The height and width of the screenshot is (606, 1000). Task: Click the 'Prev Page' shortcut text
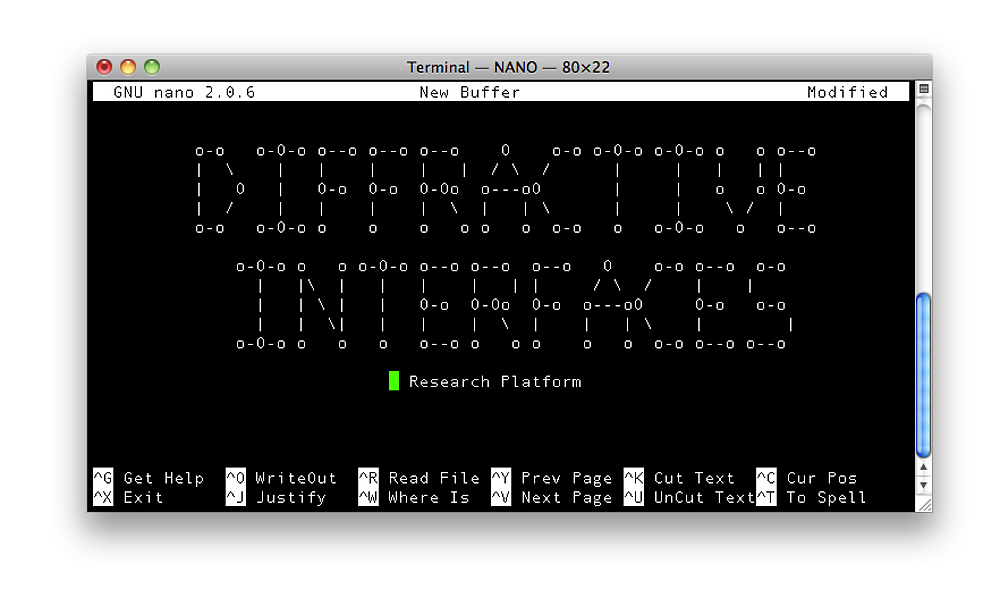click(566, 478)
